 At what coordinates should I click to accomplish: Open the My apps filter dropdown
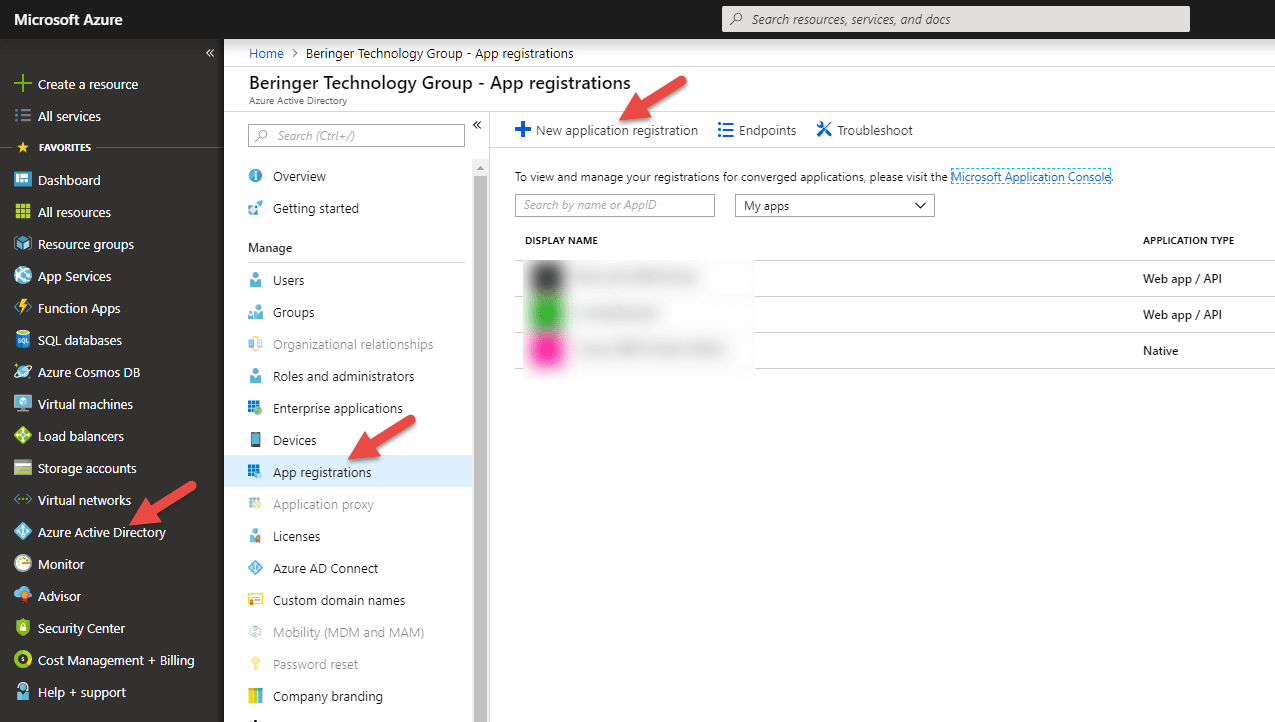pyautogui.click(x=834, y=205)
